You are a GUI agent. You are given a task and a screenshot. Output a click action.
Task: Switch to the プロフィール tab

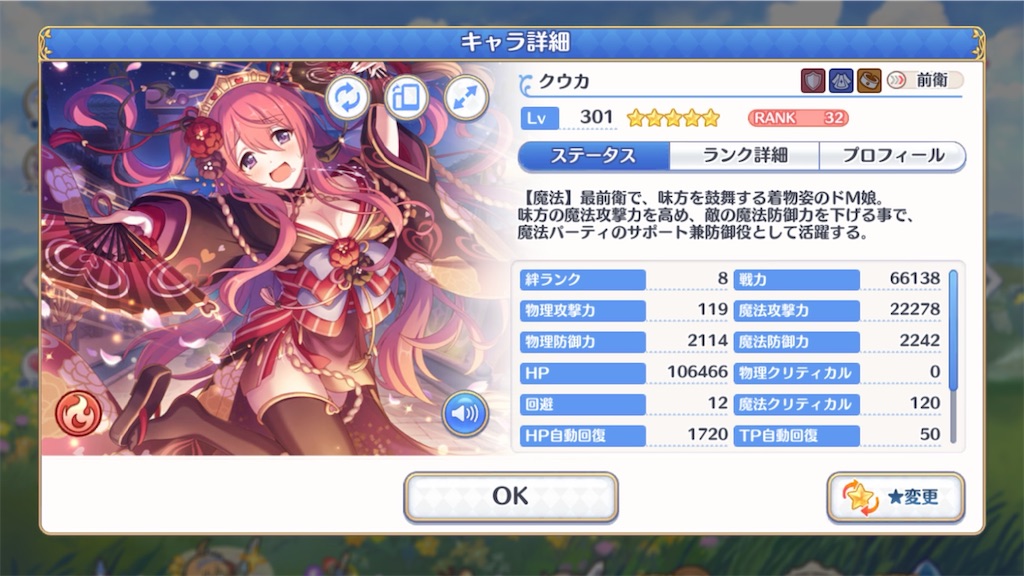(893, 156)
